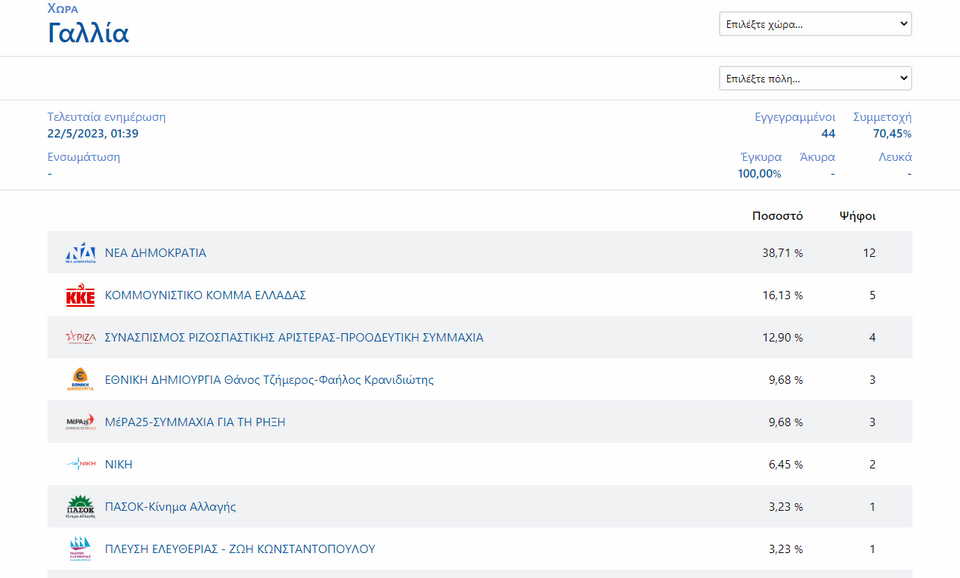The width and height of the screenshot is (960, 578).
Task: Click the vote count 1 for ΠΑΣΟΚ
Action: tap(872, 506)
